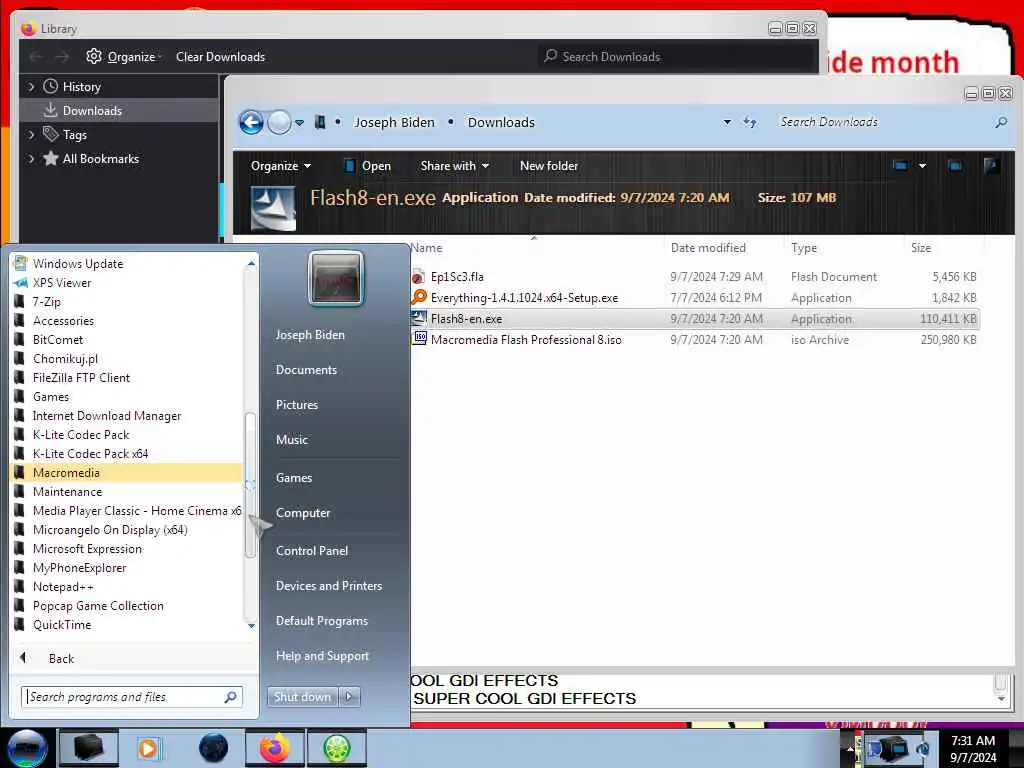1024x768 pixels.
Task: Open Control Panel from Start menu
Action: (x=312, y=551)
